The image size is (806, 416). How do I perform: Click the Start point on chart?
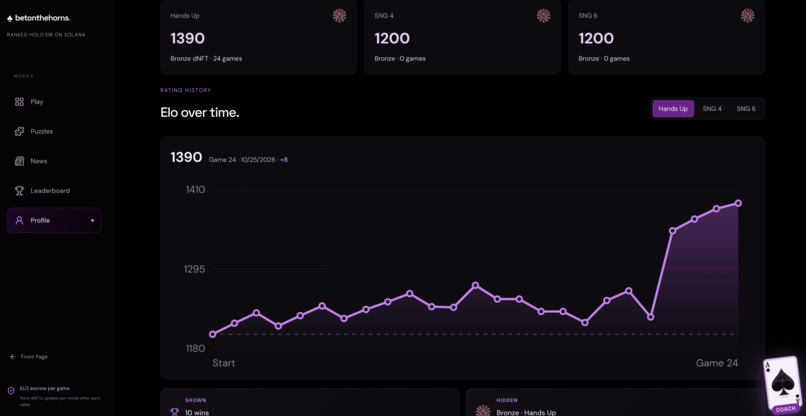pos(212,334)
